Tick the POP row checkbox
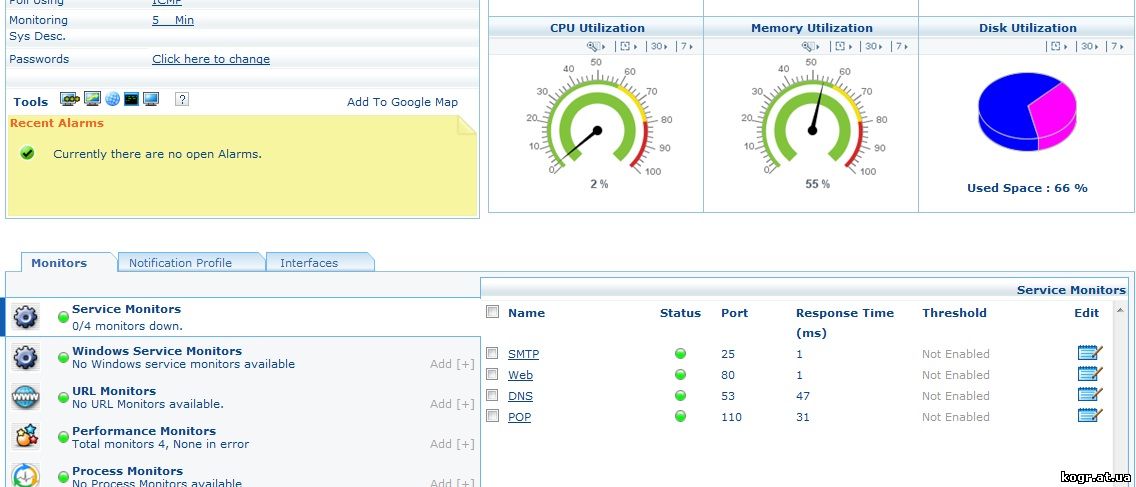Viewport: 1136px width, 487px height. (x=492, y=416)
